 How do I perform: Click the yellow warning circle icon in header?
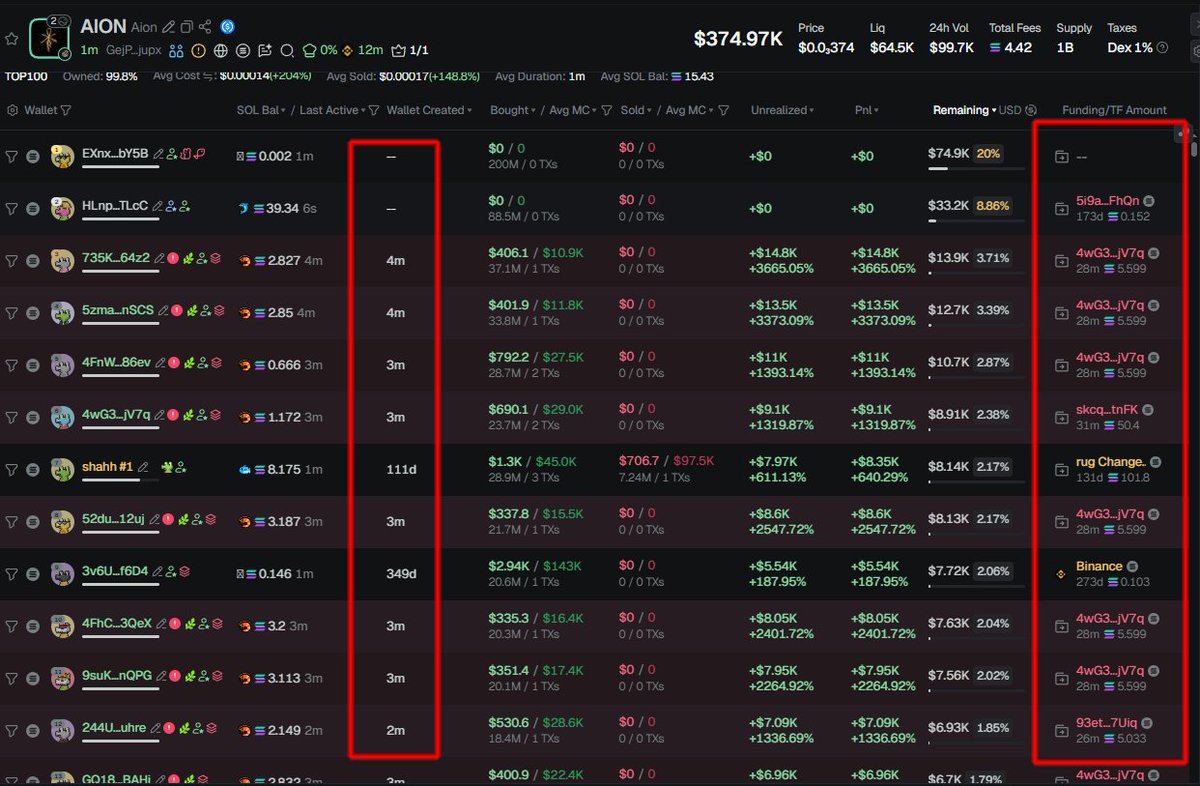pyautogui.click(x=198, y=50)
